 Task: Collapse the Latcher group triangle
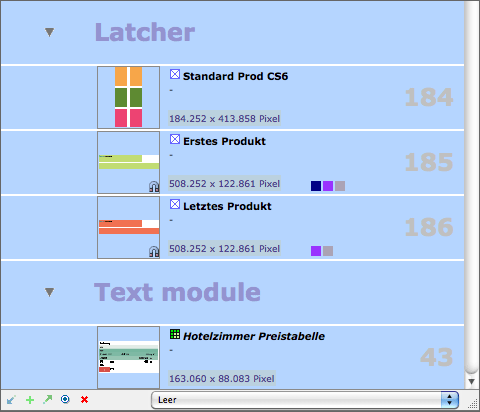(x=49, y=32)
